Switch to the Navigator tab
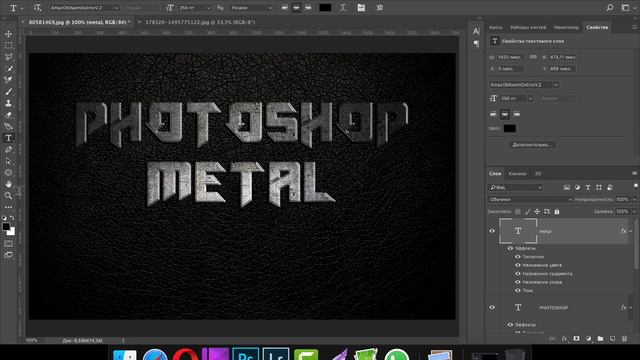640x360 pixels. point(567,27)
